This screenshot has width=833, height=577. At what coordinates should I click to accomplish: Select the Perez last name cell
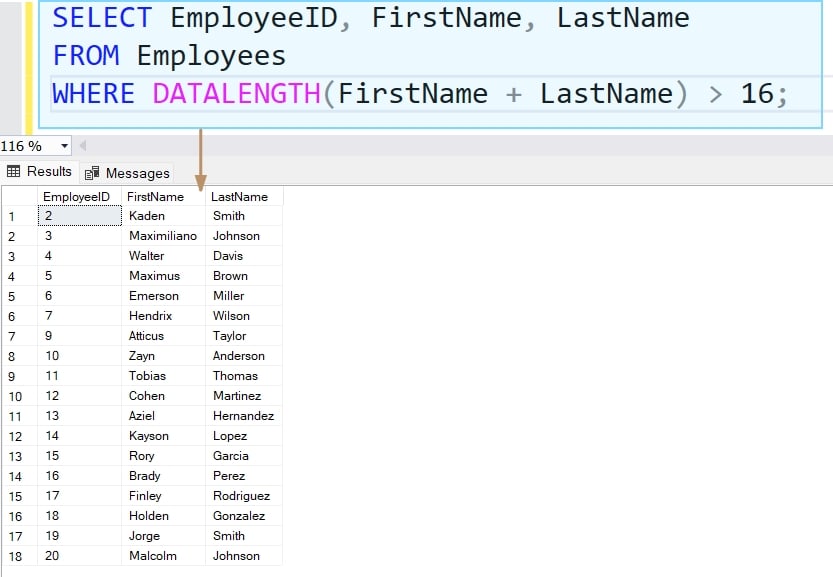pyautogui.click(x=244, y=476)
